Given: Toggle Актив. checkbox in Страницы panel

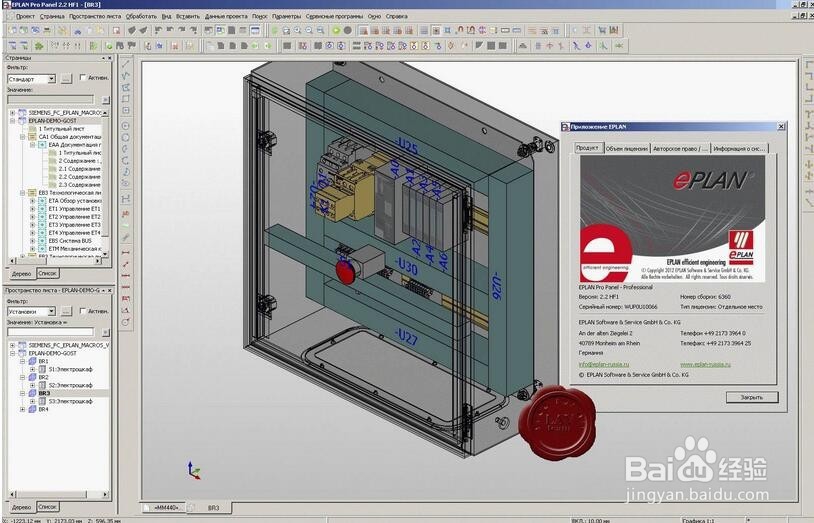Looking at the screenshot, I should click(83, 77).
